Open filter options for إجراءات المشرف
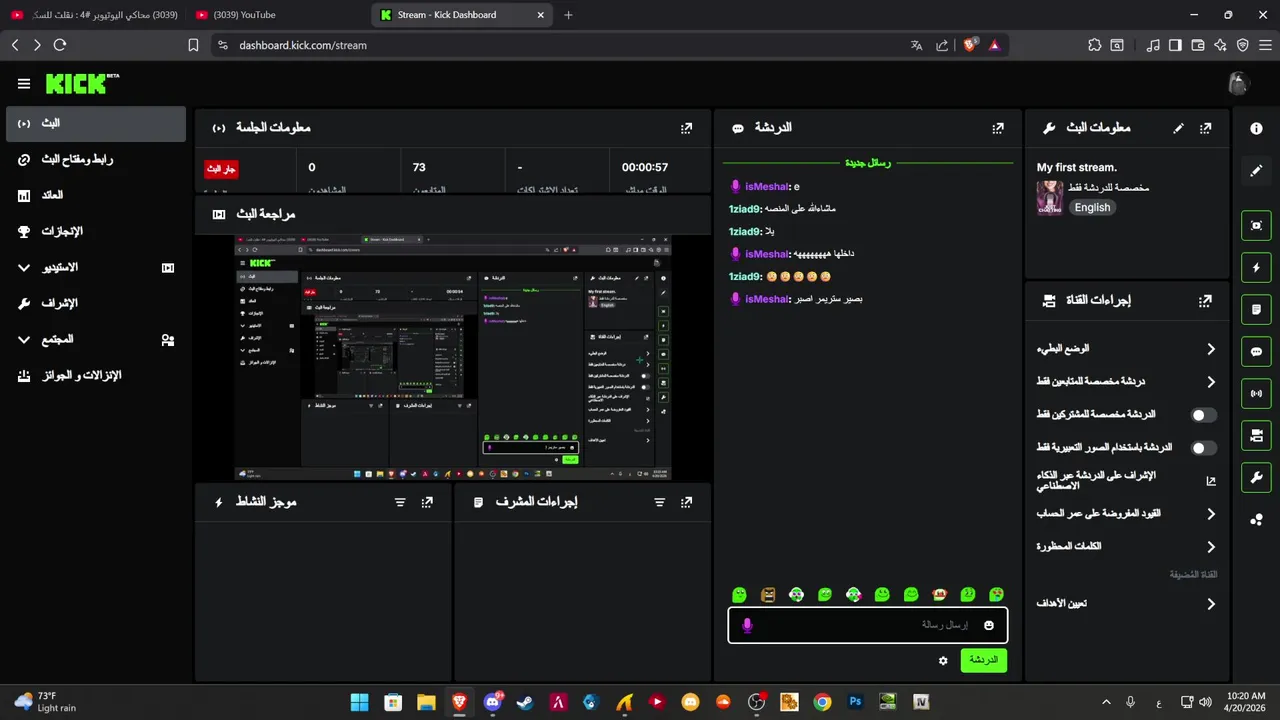The height and width of the screenshot is (720, 1280). pos(659,502)
